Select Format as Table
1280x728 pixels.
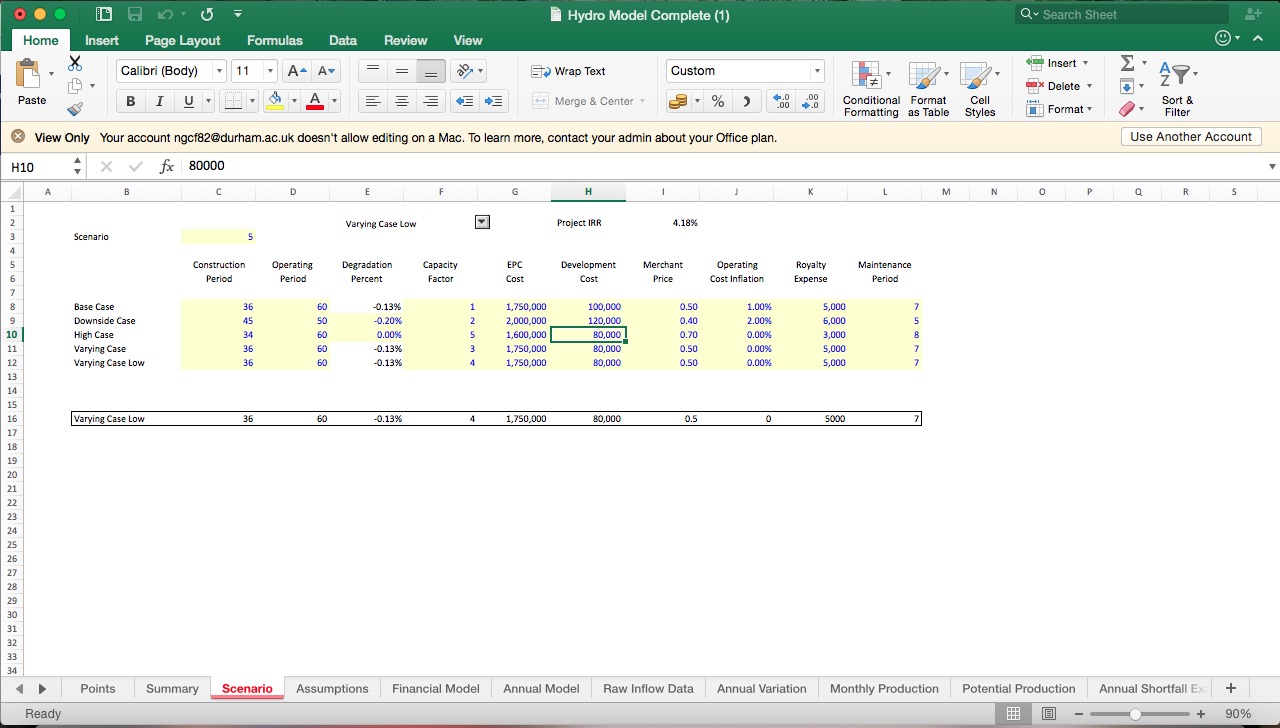tap(927, 89)
